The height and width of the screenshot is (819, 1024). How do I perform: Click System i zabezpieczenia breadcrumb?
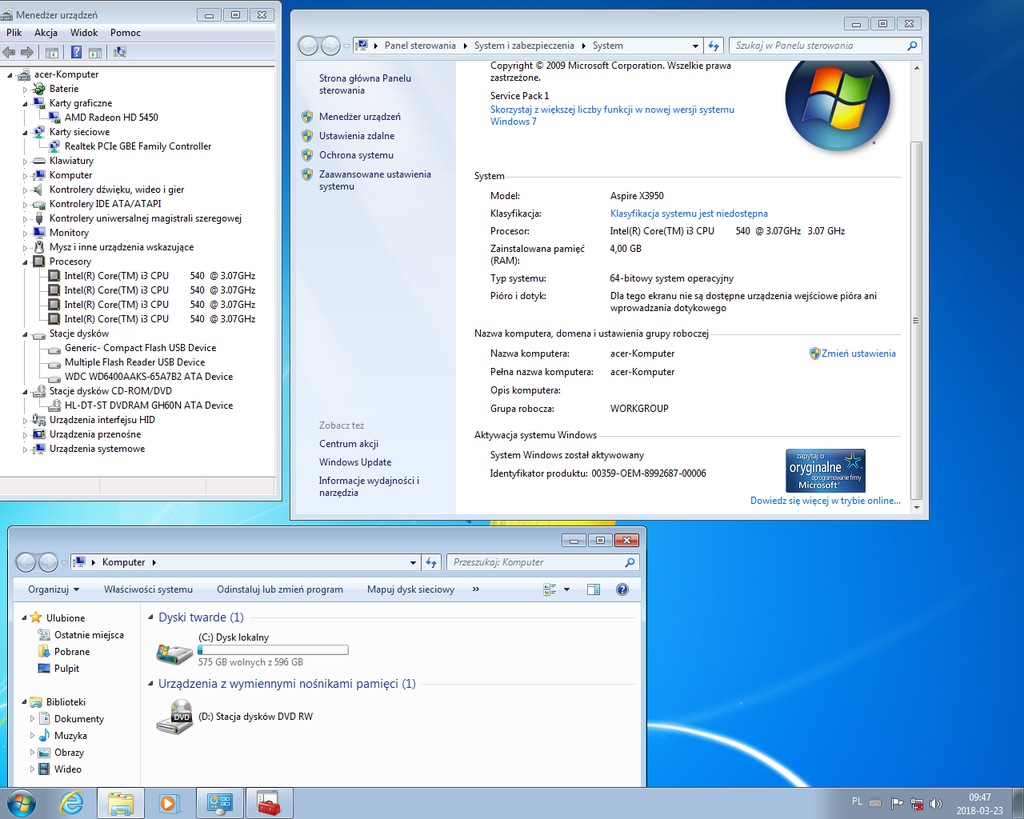click(x=524, y=46)
